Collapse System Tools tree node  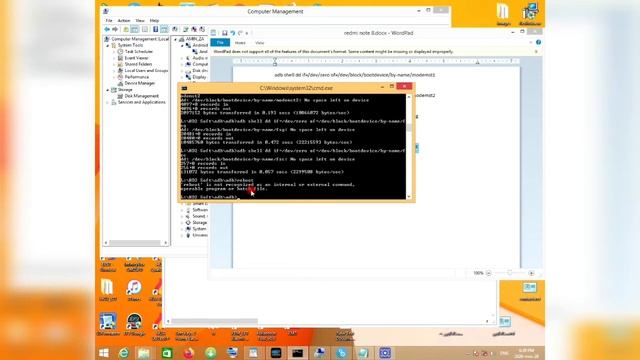click(x=108, y=45)
